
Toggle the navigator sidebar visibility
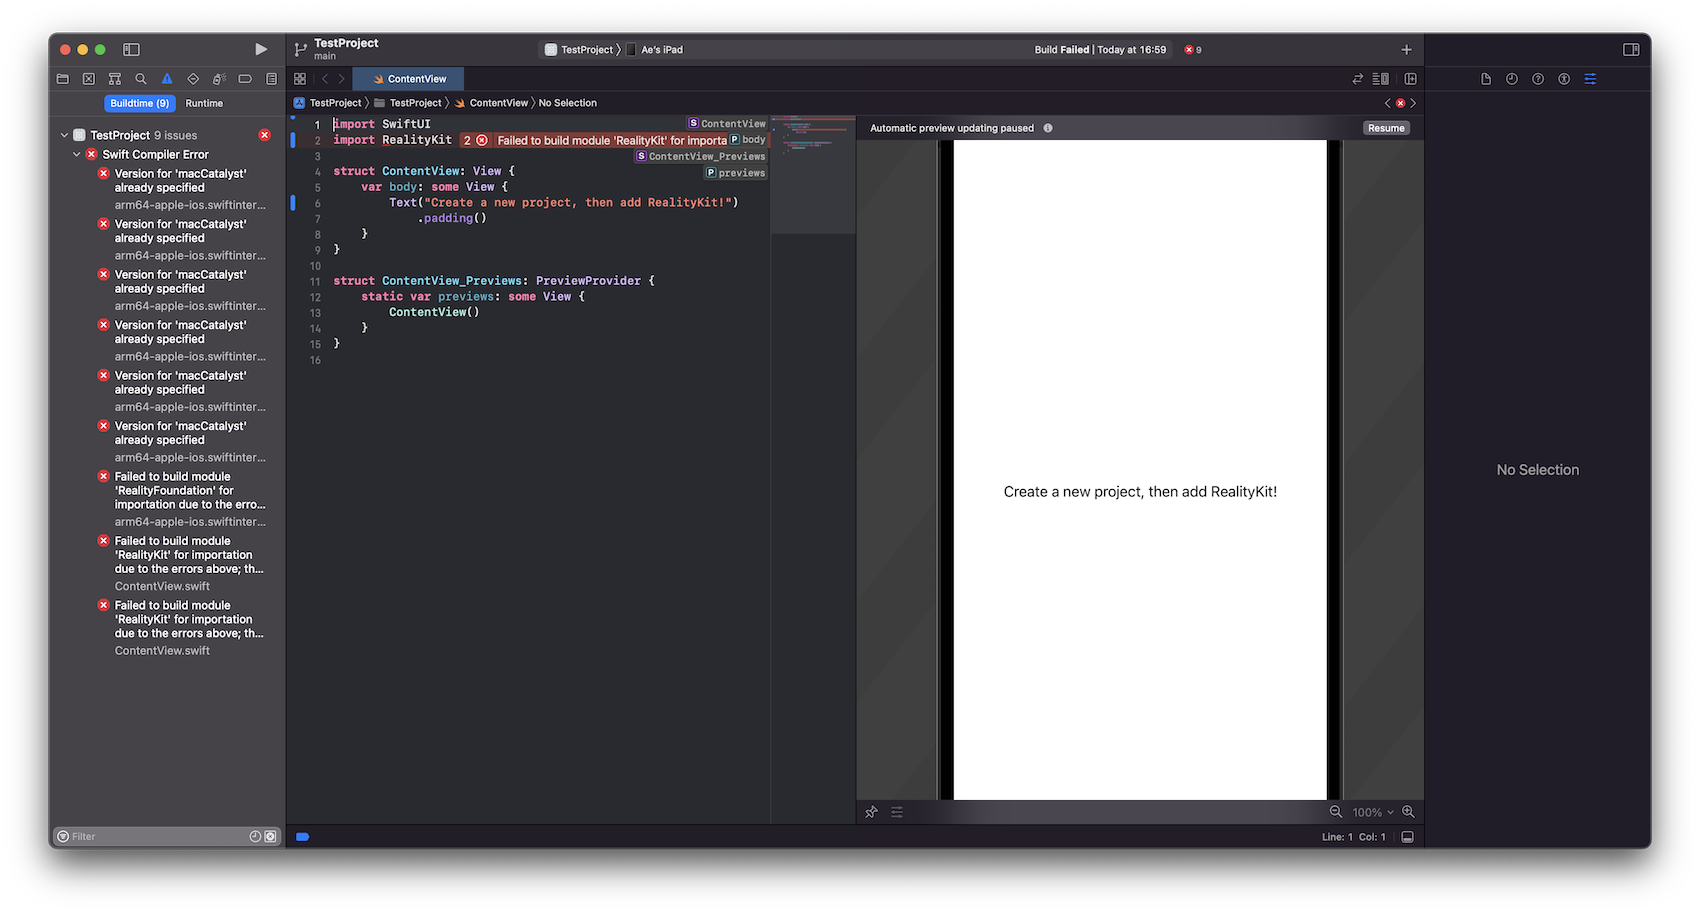131,49
